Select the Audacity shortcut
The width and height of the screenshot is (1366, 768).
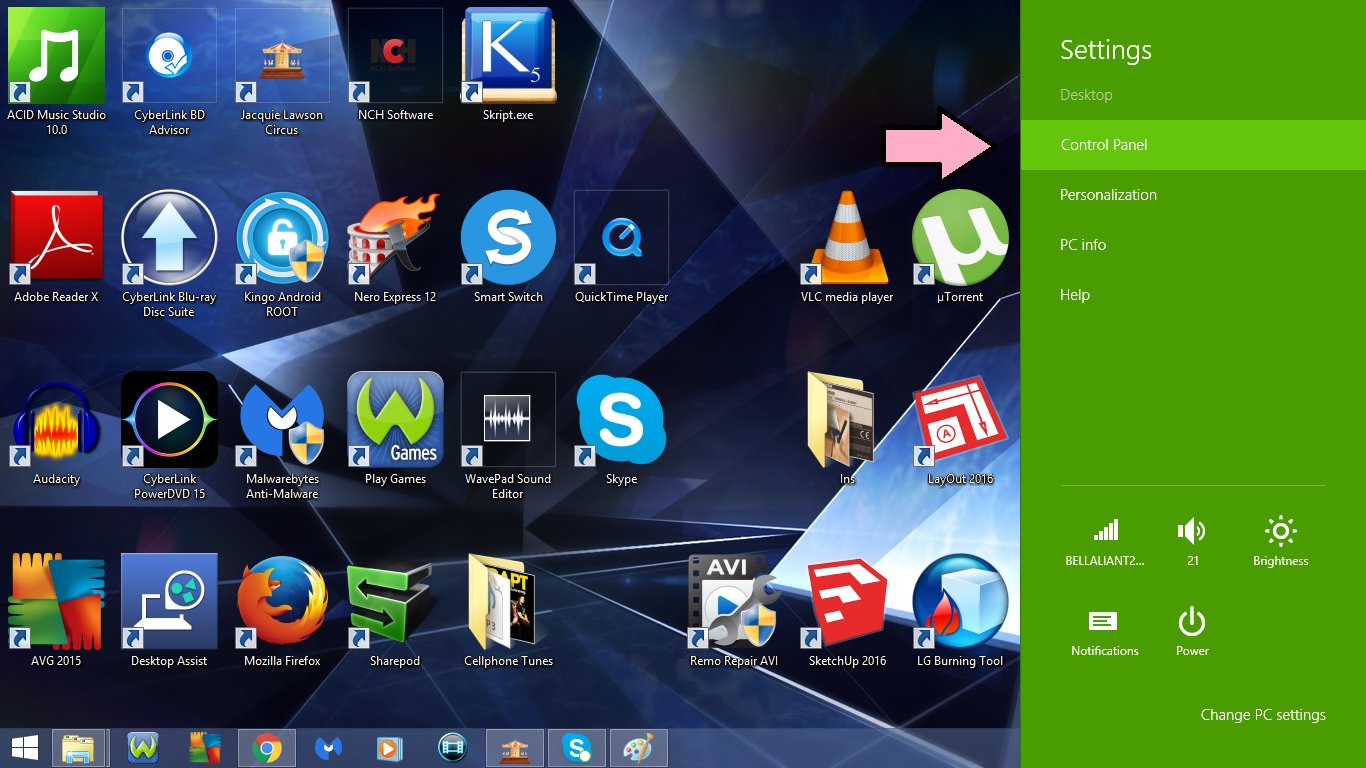click(56, 429)
